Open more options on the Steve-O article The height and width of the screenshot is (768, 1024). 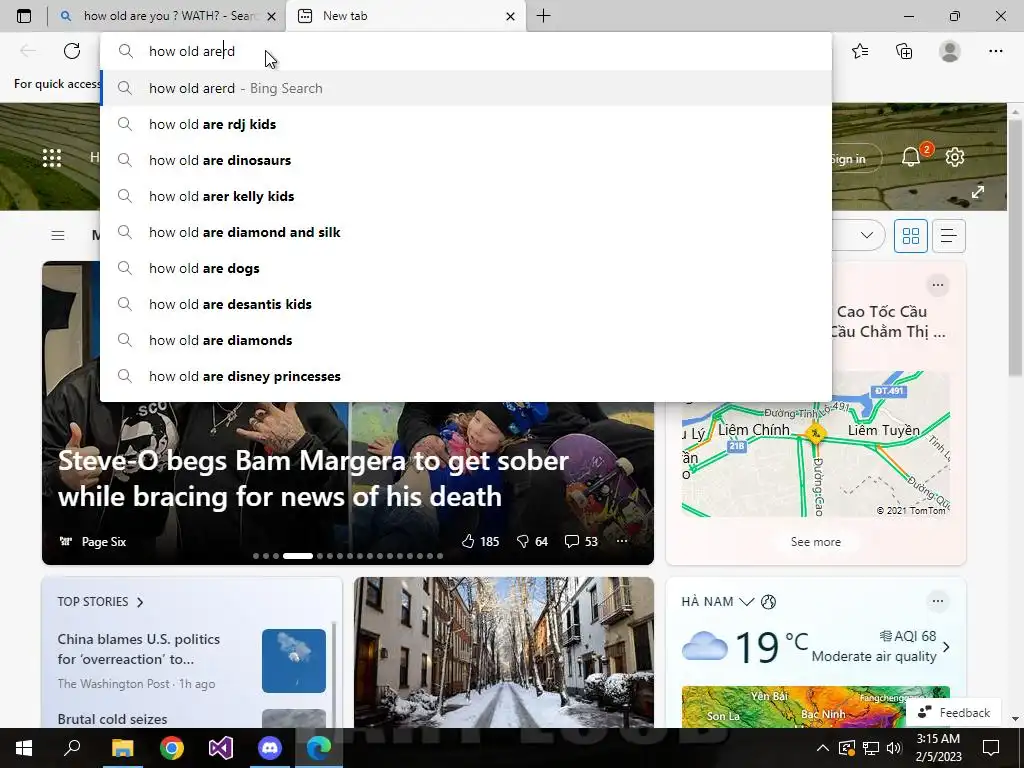pyautogui.click(x=622, y=541)
